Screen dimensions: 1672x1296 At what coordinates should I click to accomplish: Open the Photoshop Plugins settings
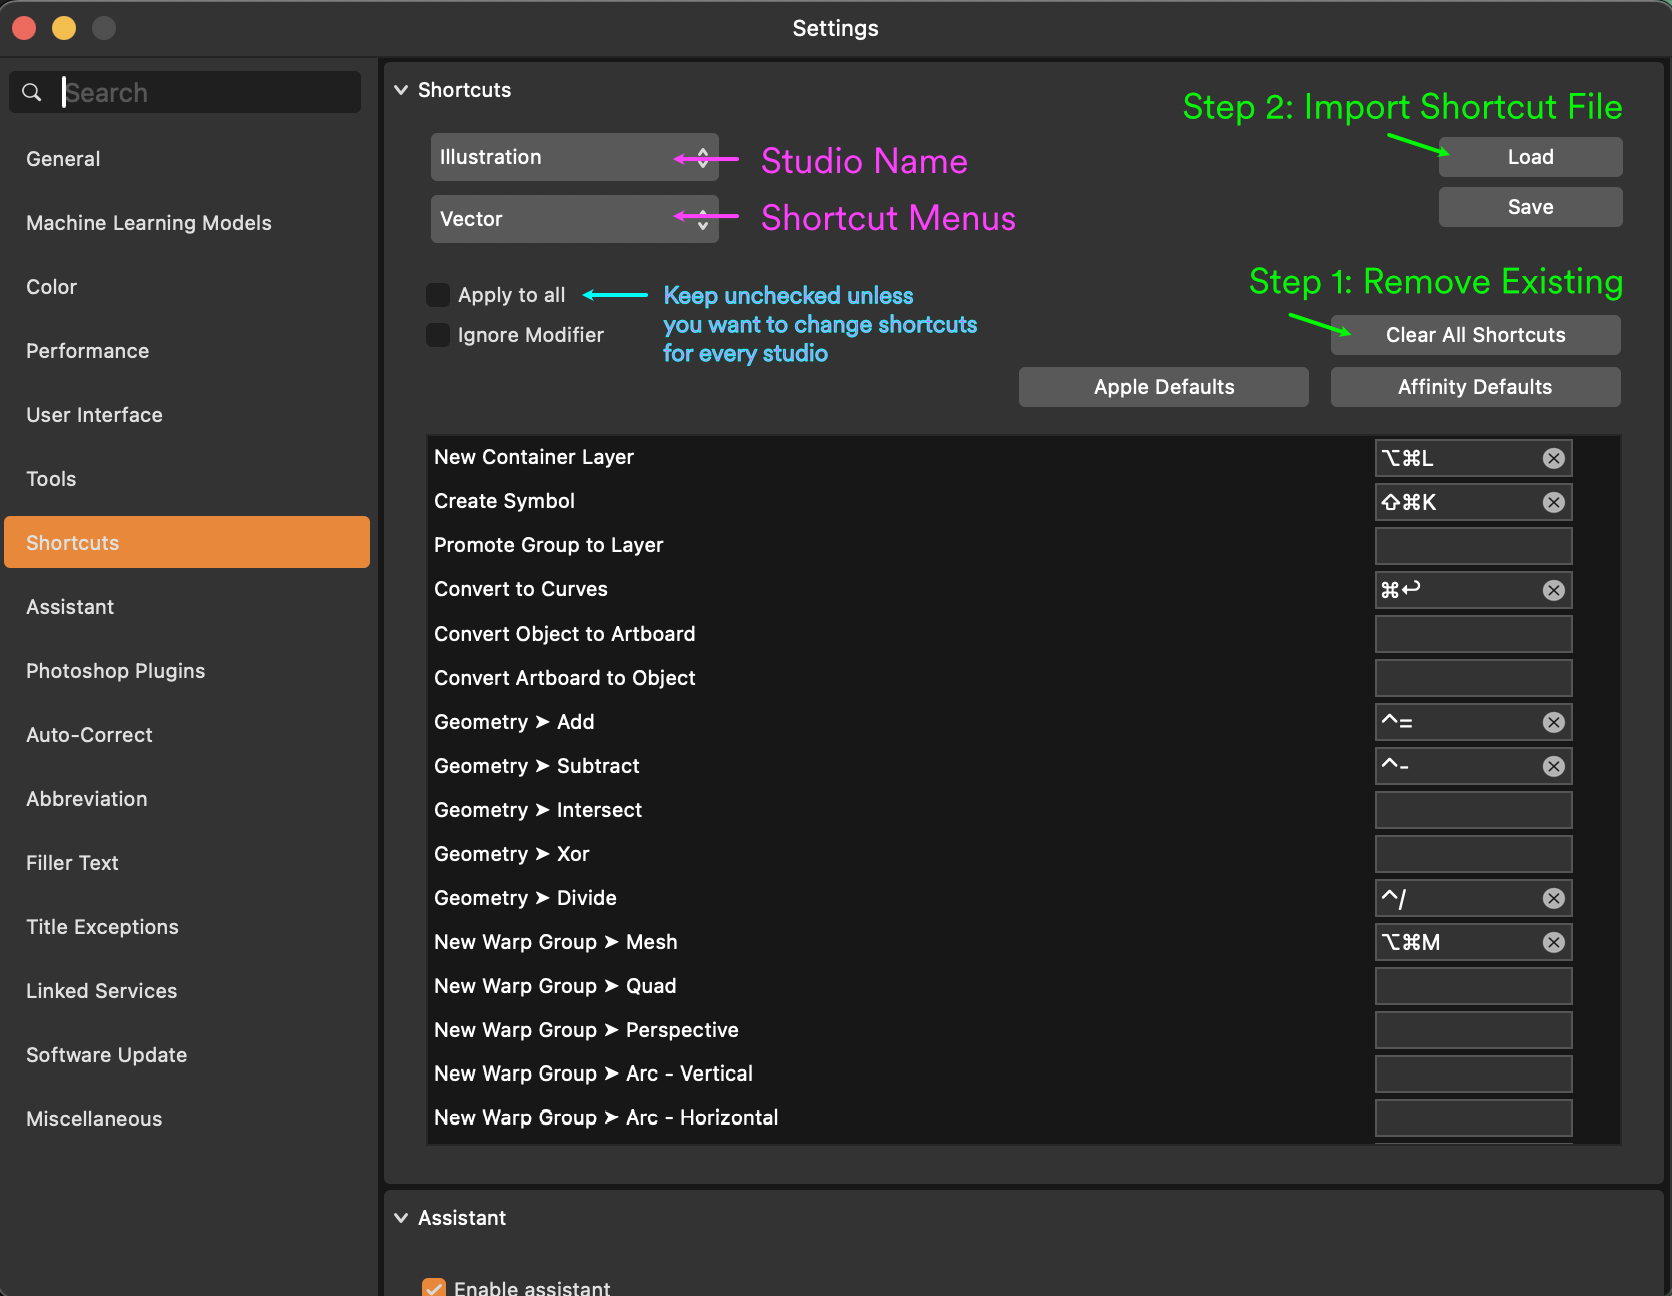click(115, 670)
